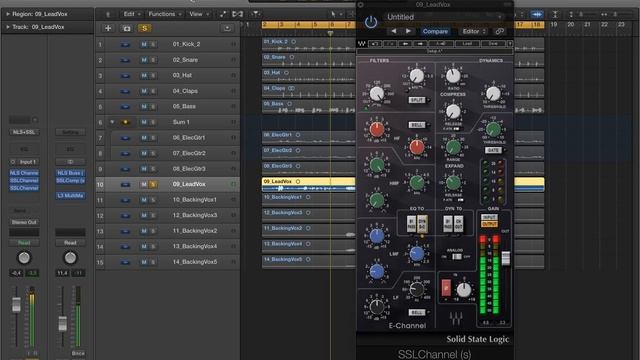Toggle the EQ bypass switch
The width and height of the screenshot is (640, 360).
click(411, 224)
